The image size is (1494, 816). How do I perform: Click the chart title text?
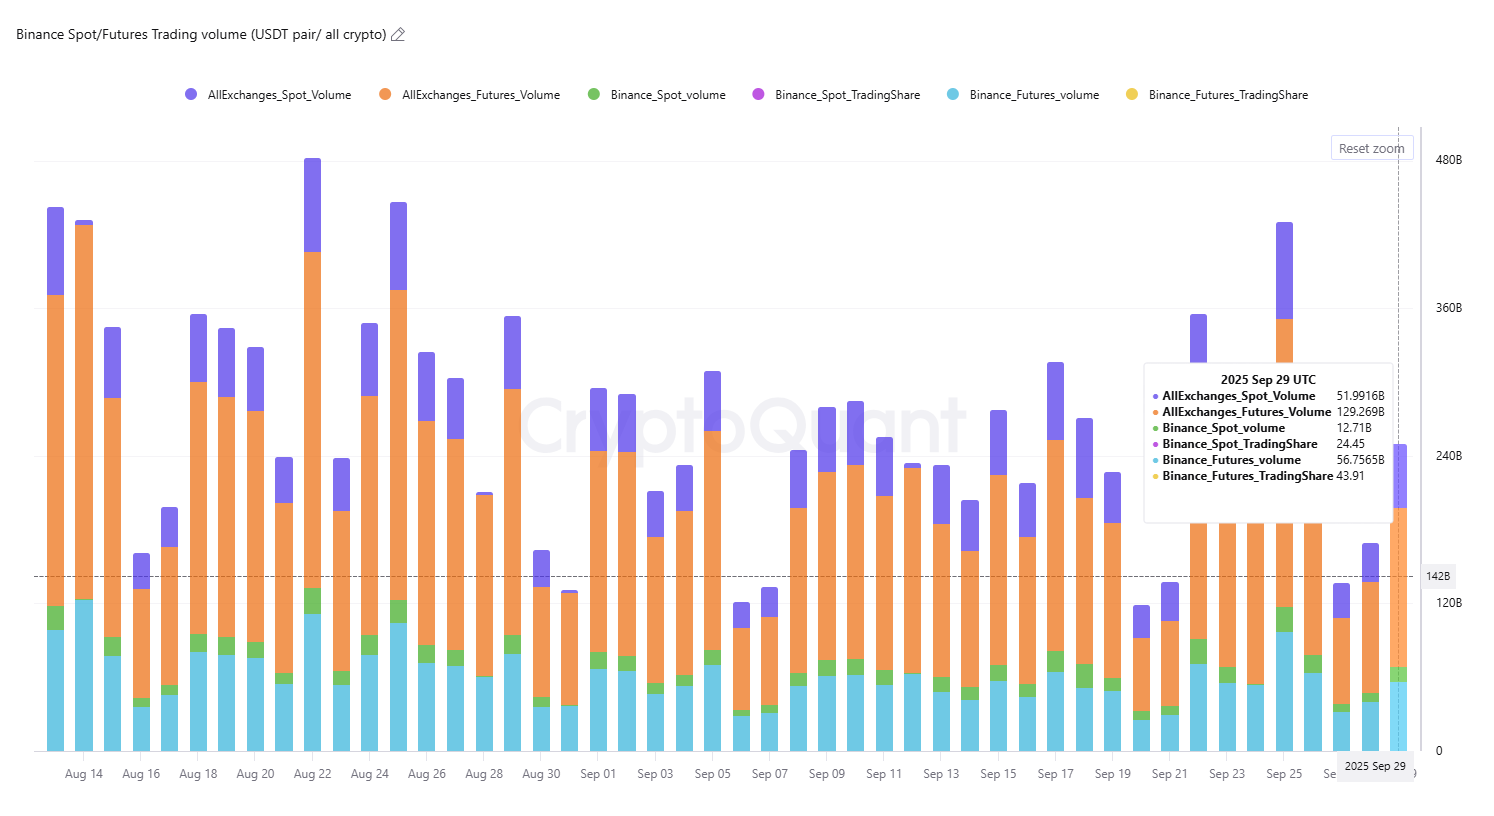pos(201,35)
